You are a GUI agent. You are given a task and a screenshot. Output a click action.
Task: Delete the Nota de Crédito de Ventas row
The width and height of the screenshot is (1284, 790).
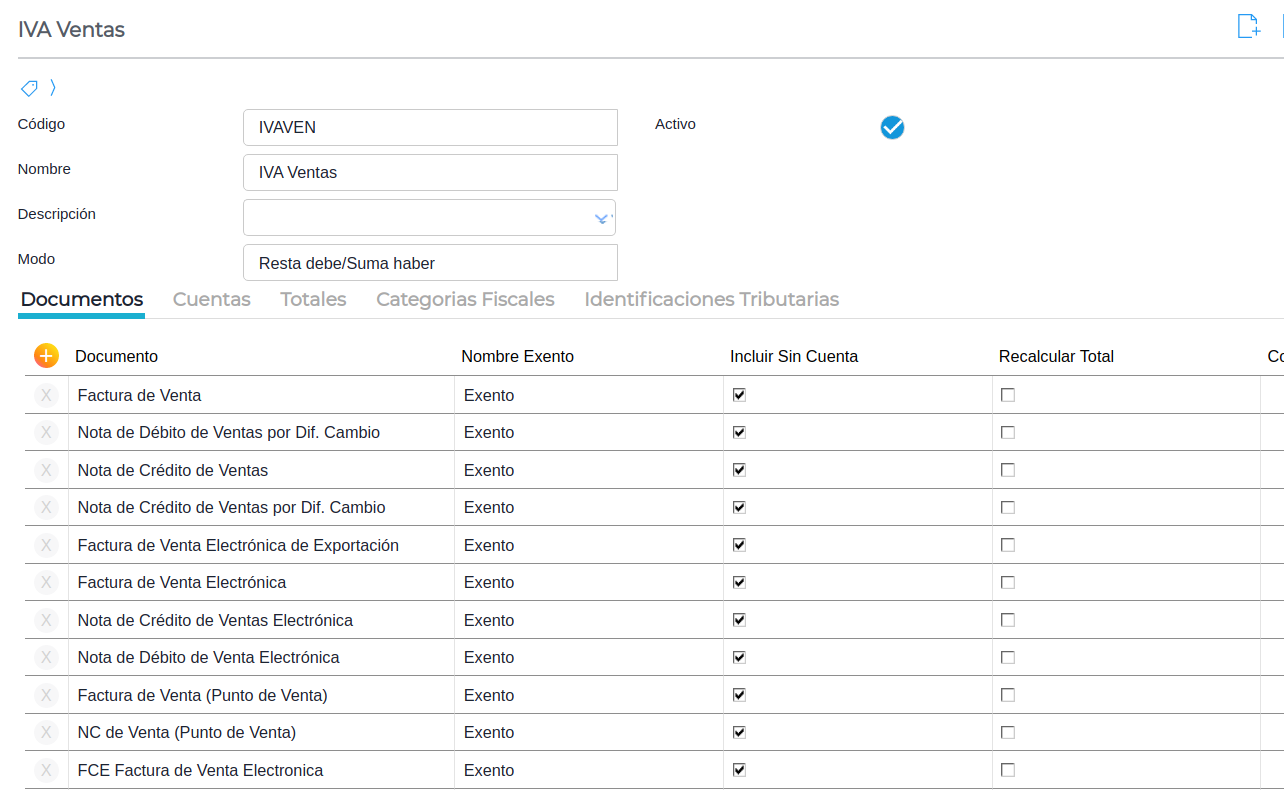(46, 470)
